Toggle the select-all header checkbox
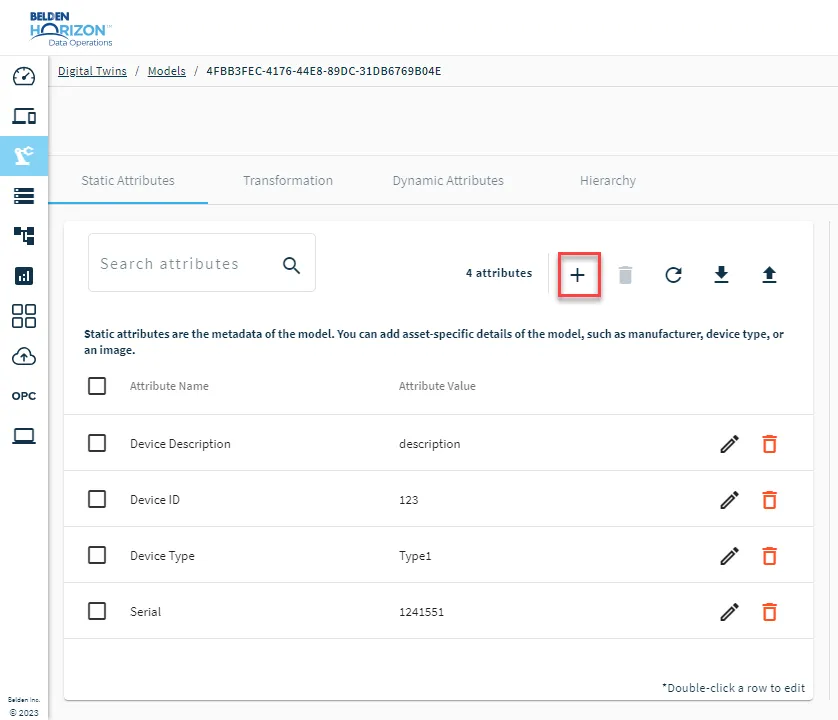The image size is (838, 720). (97, 385)
